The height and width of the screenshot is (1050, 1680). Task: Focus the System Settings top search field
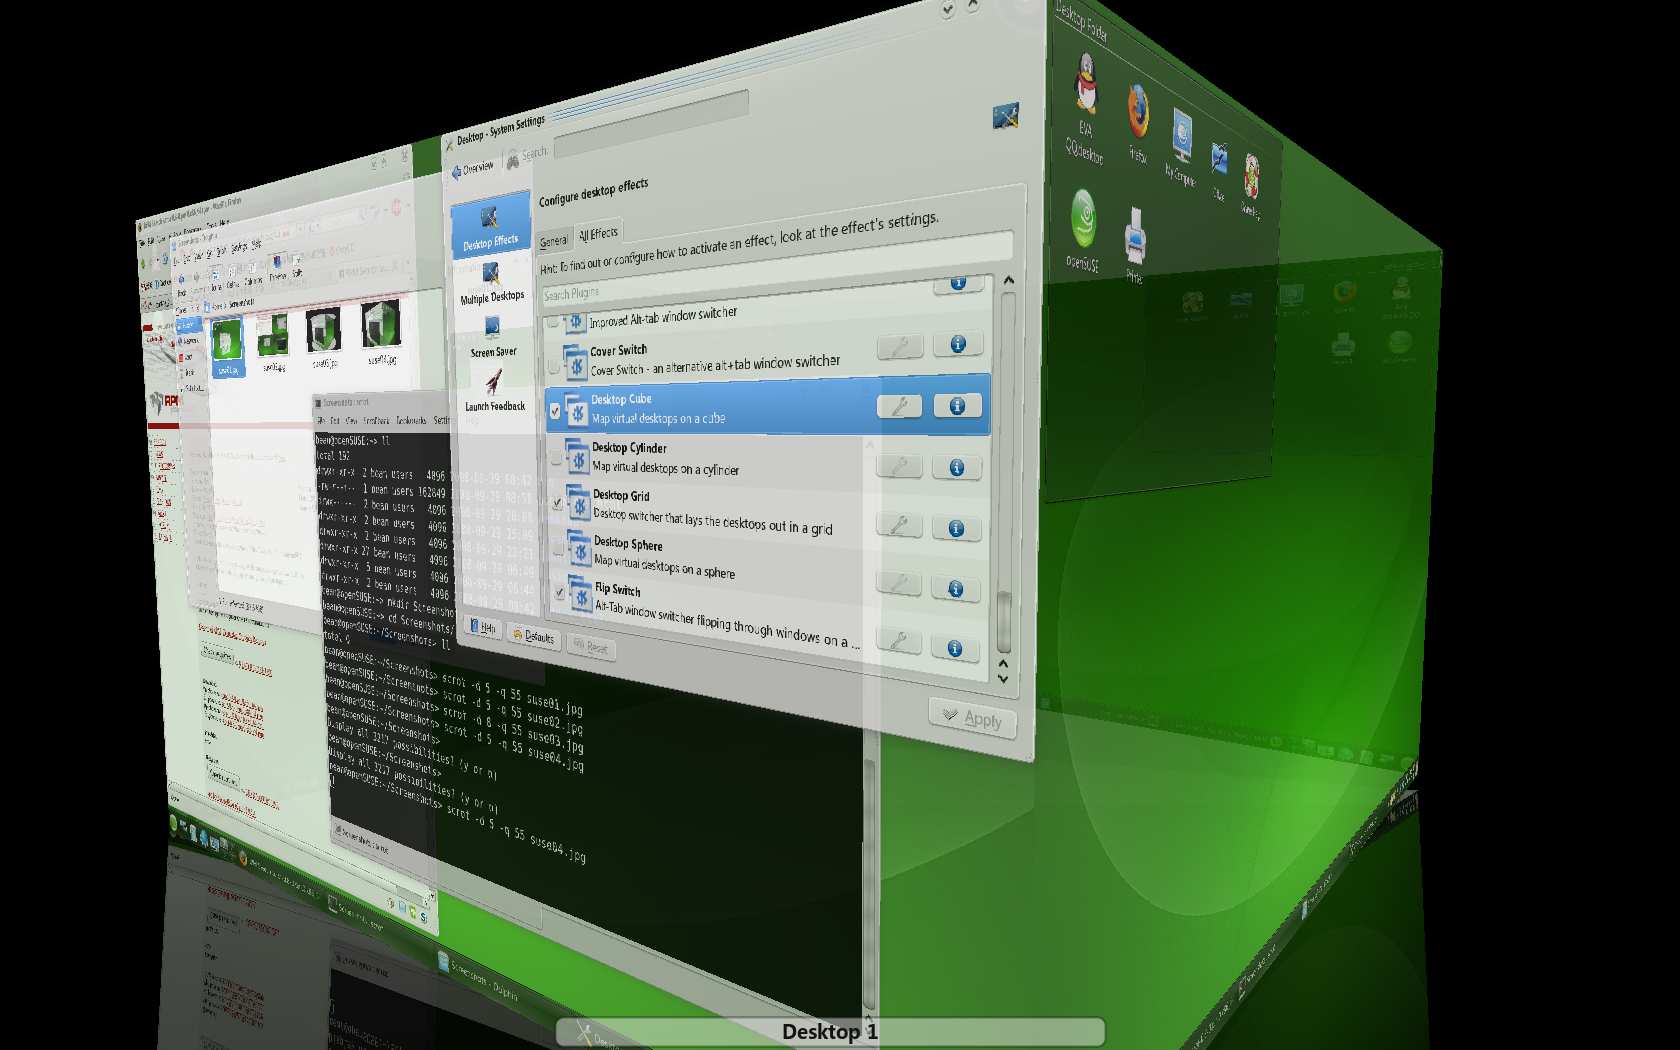point(650,122)
